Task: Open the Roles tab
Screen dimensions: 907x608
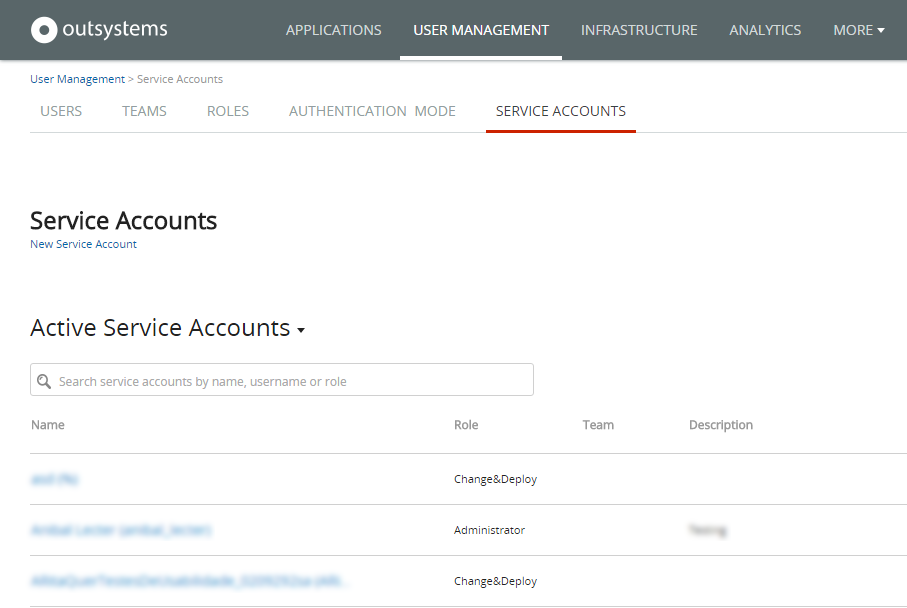Action: [228, 111]
